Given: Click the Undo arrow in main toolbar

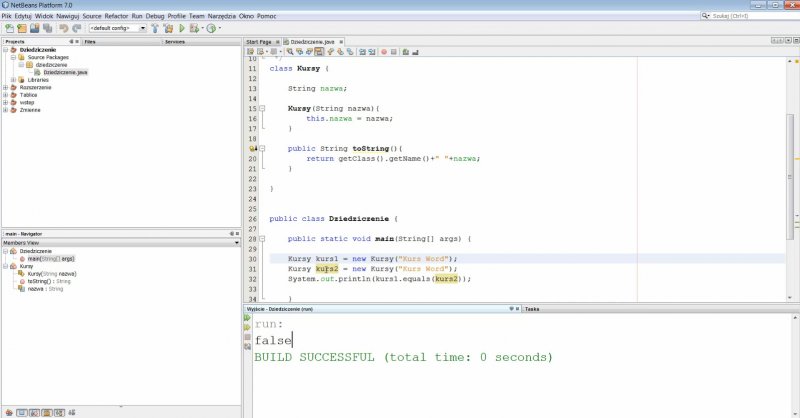Looking at the screenshot, I should 62,28.
